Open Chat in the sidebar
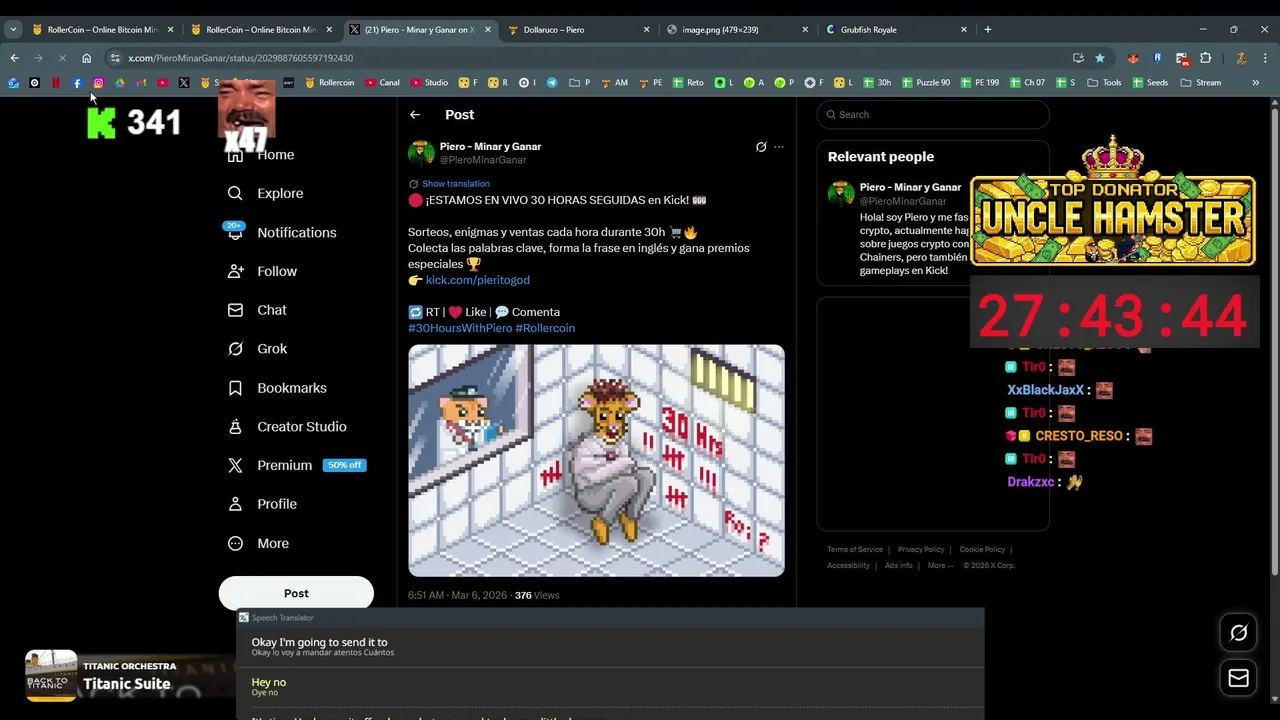This screenshot has width=1280, height=720. click(257, 310)
